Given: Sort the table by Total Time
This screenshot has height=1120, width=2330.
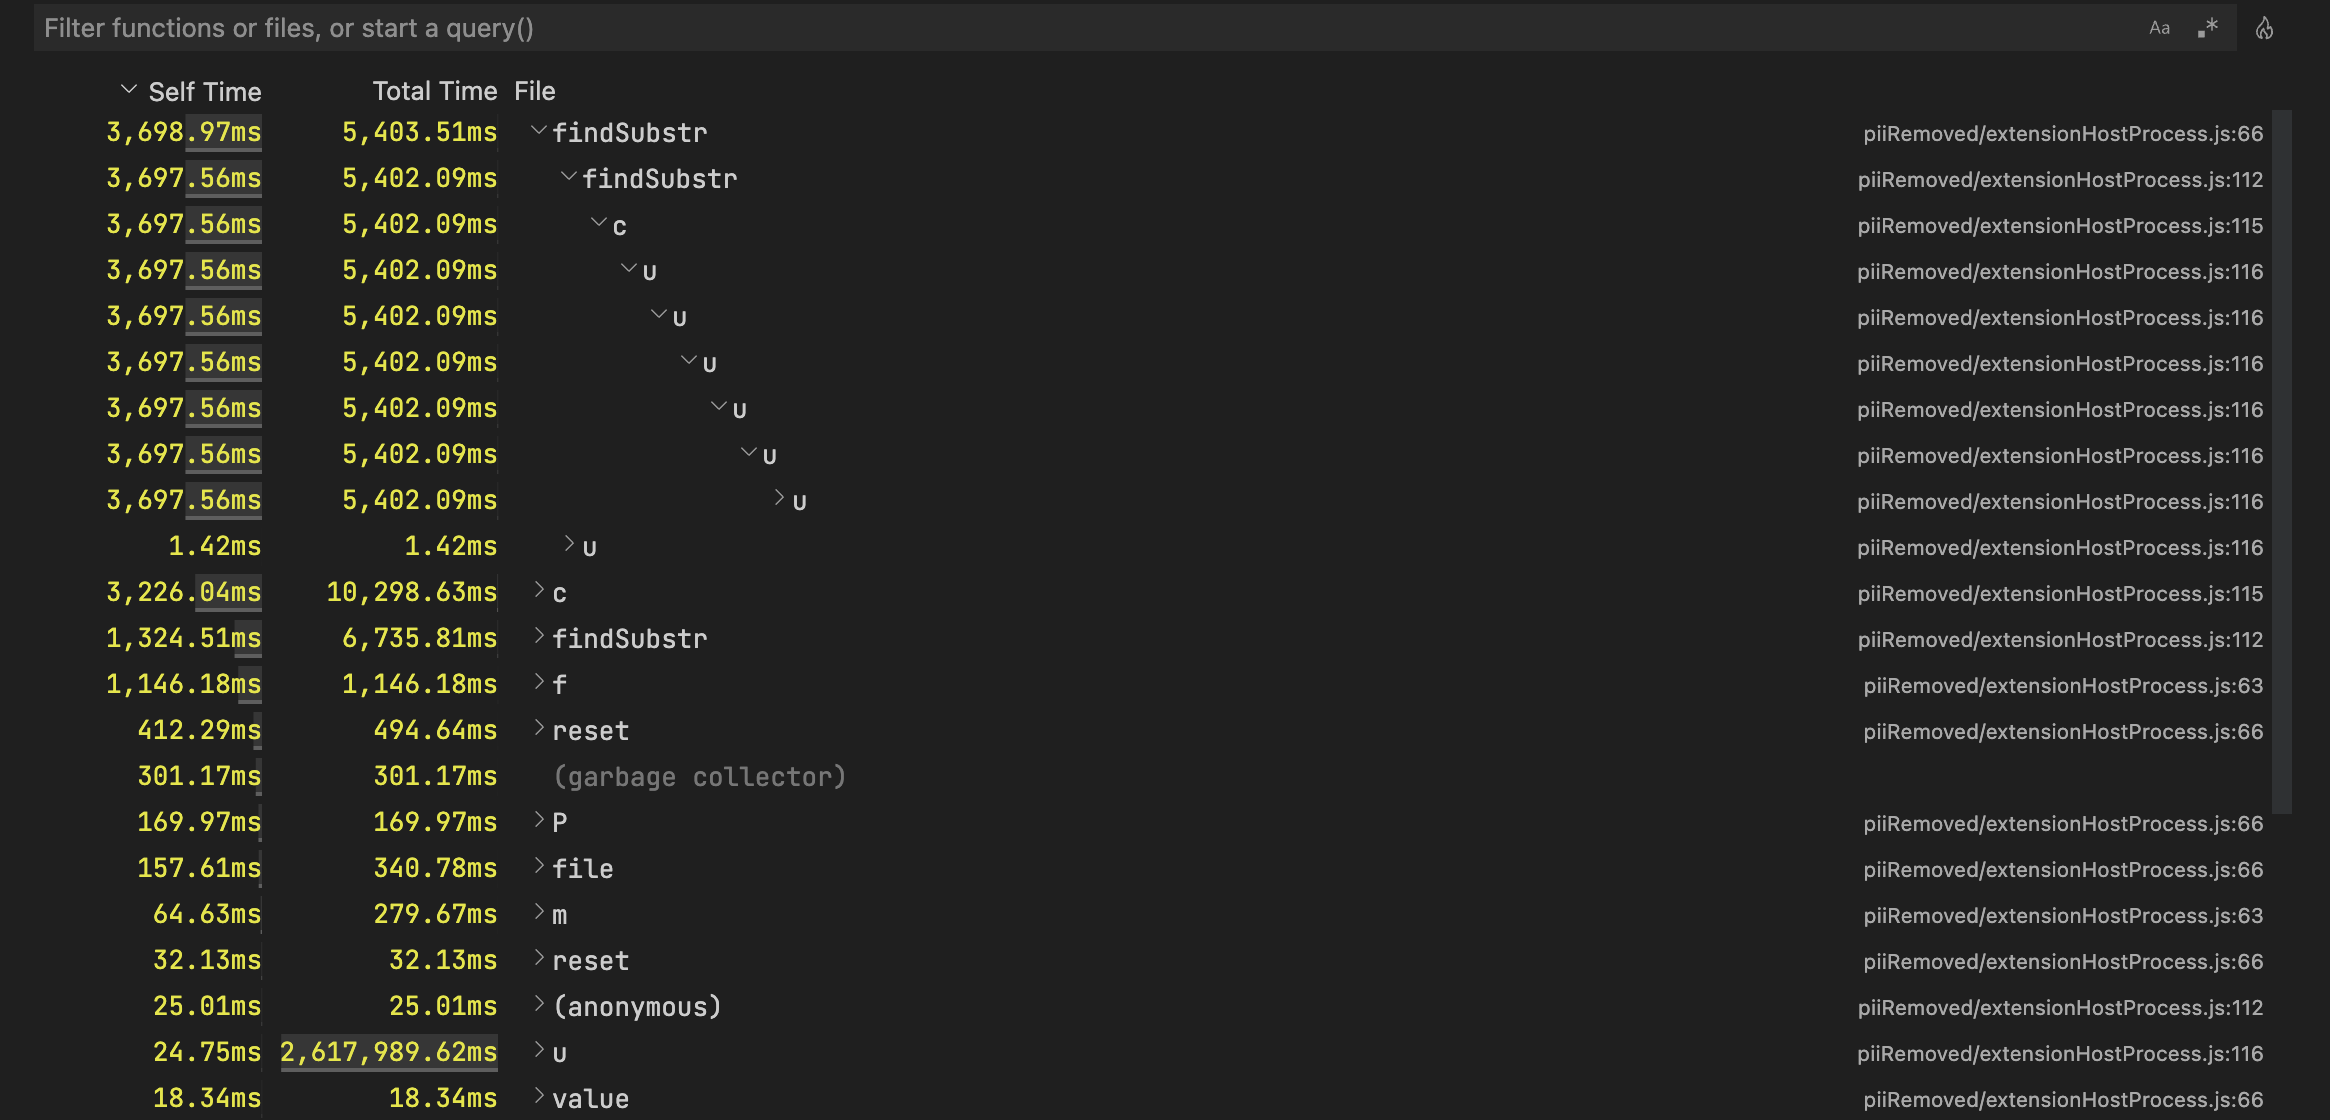Looking at the screenshot, I should pos(435,91).
